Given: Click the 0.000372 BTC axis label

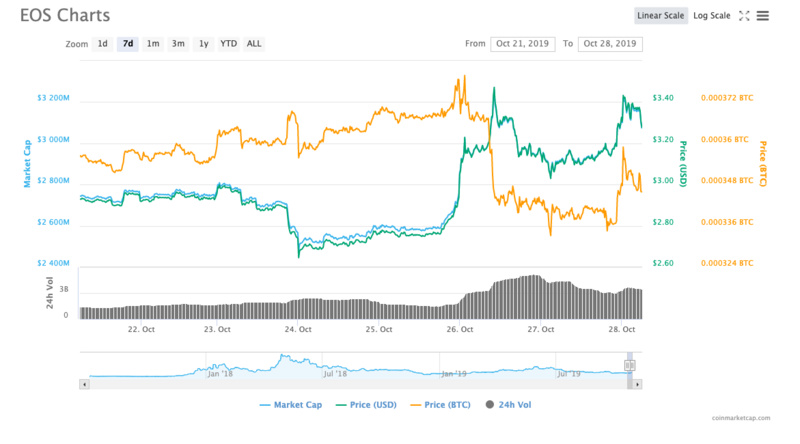Looking at the screenshot, I should [x=727, y=98].
